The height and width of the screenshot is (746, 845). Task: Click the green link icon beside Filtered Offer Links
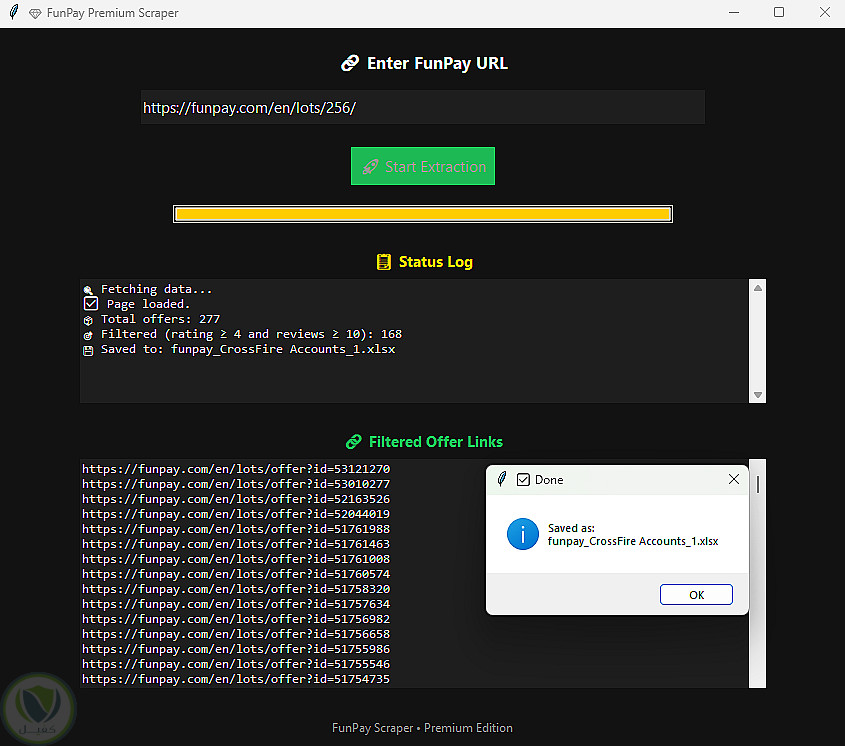click(x=354, y=442)
